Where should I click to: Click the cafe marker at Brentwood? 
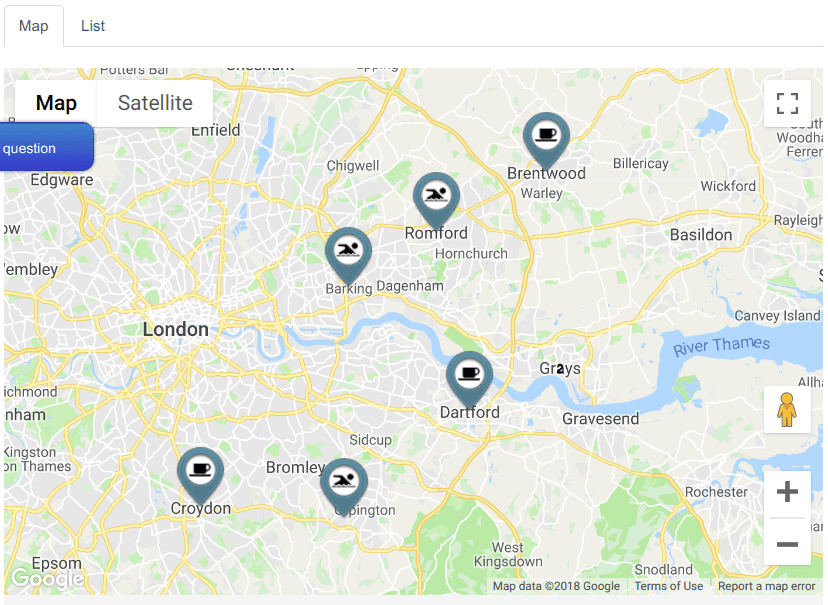[546, 139]
